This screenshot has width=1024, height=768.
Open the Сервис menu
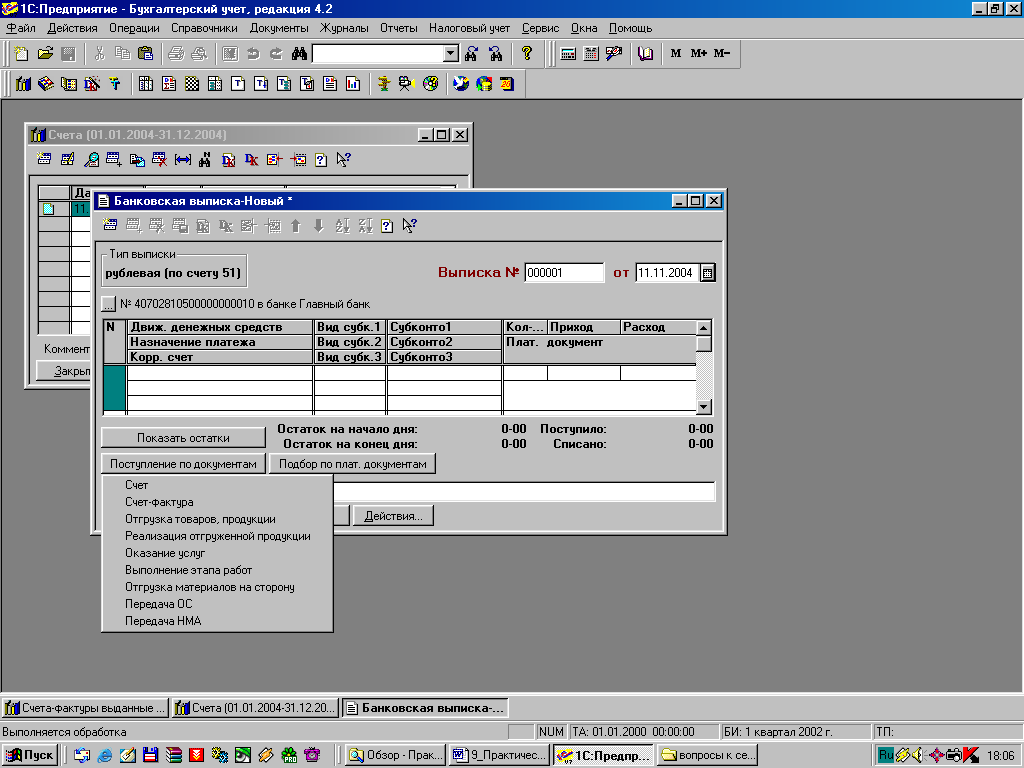click(x=540, y=28)
